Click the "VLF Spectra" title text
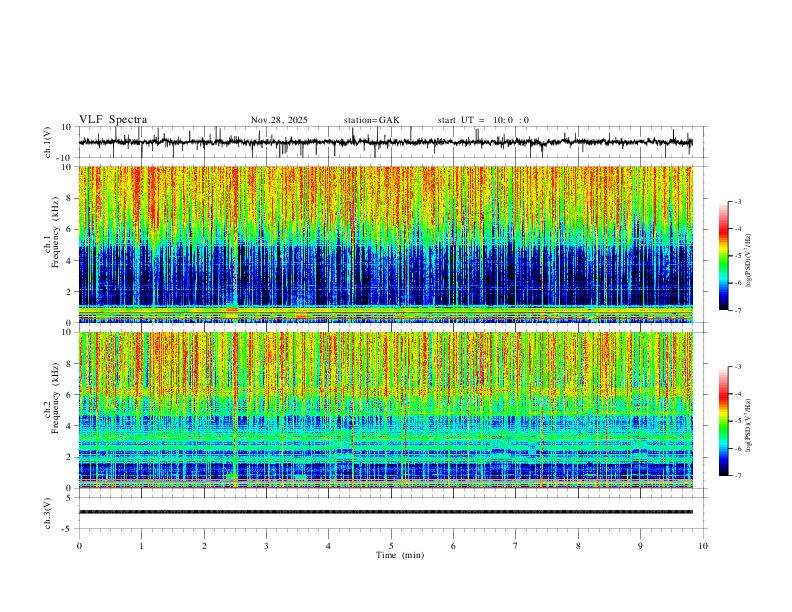 (x=113, y=120)
